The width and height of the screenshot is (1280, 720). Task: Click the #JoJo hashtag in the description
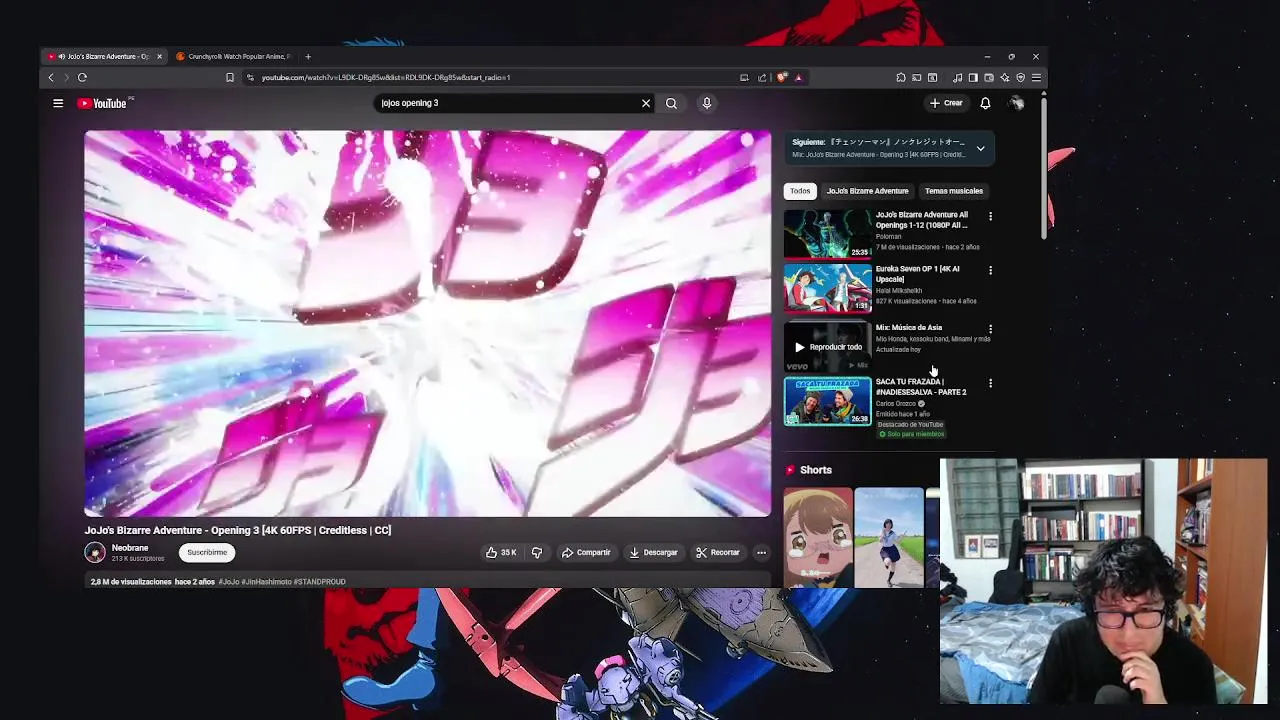(x=229, y=582)
